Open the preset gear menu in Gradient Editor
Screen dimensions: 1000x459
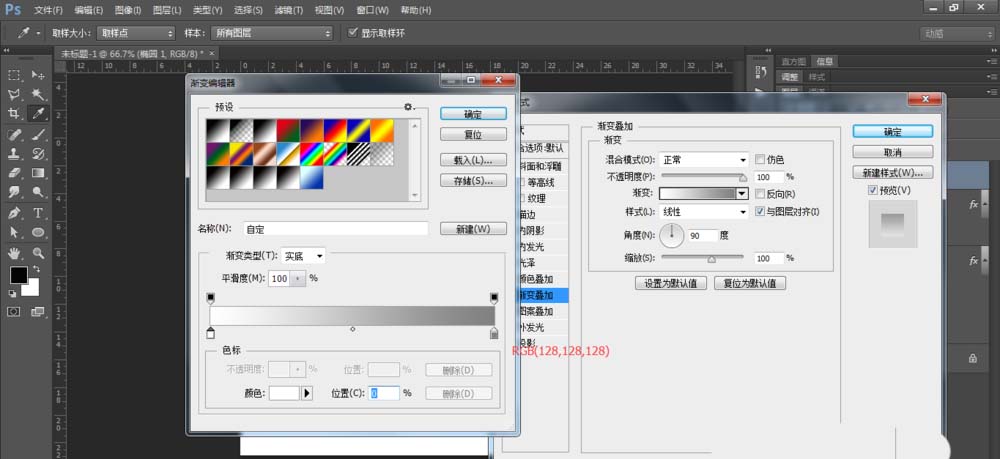pyautogui.click(x=409, y=106)
